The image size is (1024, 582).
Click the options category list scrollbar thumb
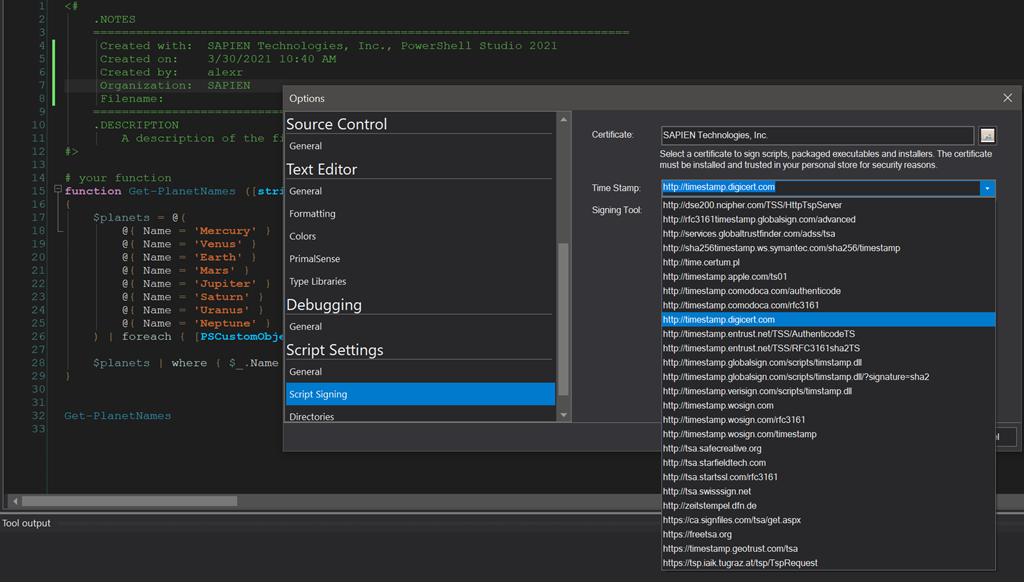pos(564,319)
